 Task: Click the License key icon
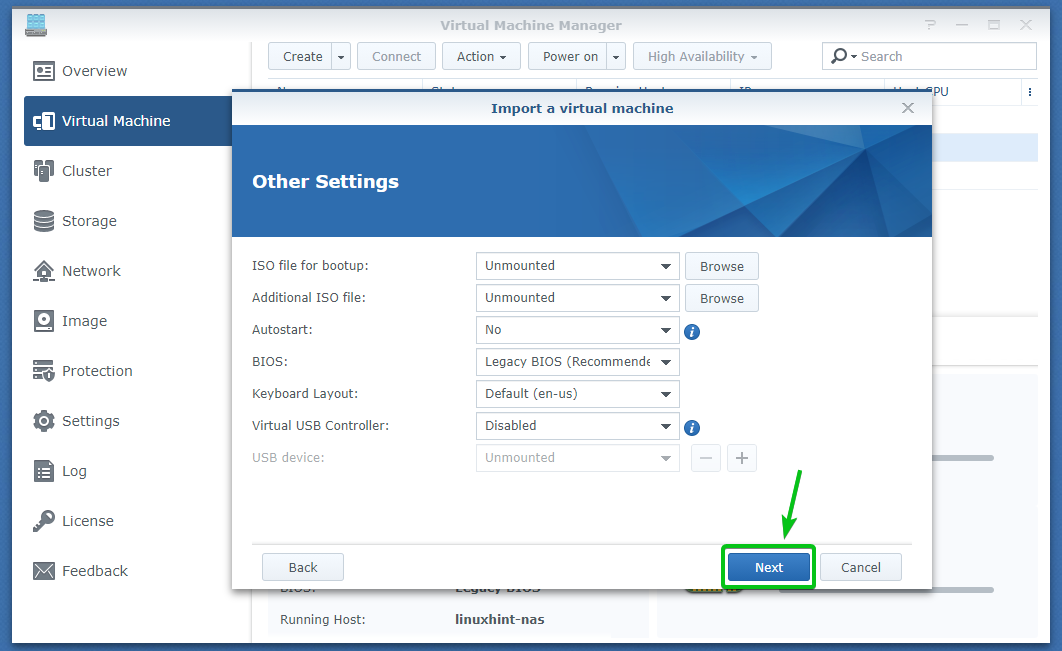click(44, 521)
